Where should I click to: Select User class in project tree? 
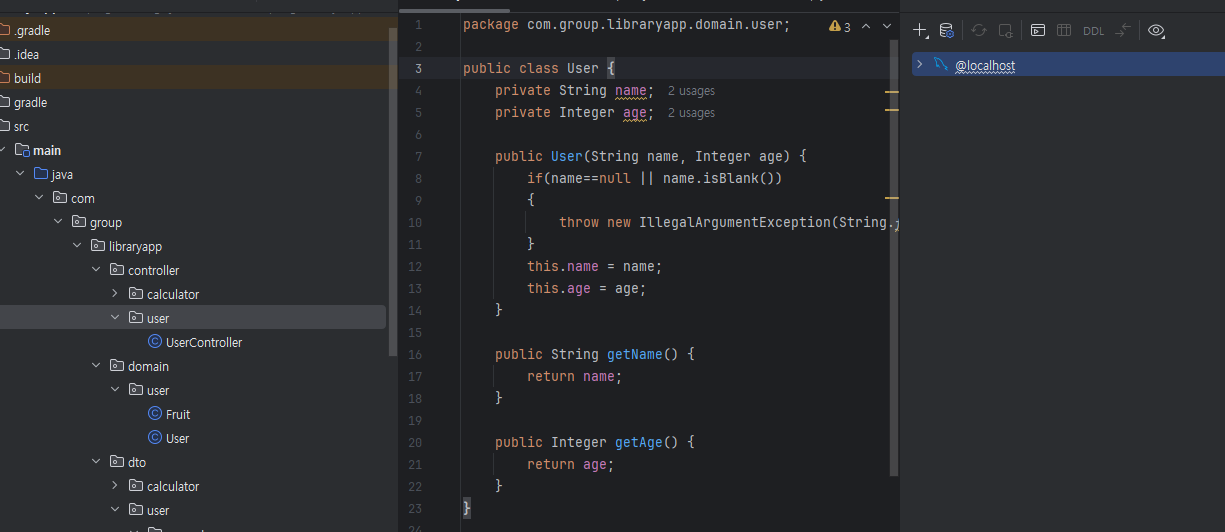[178, 438]
